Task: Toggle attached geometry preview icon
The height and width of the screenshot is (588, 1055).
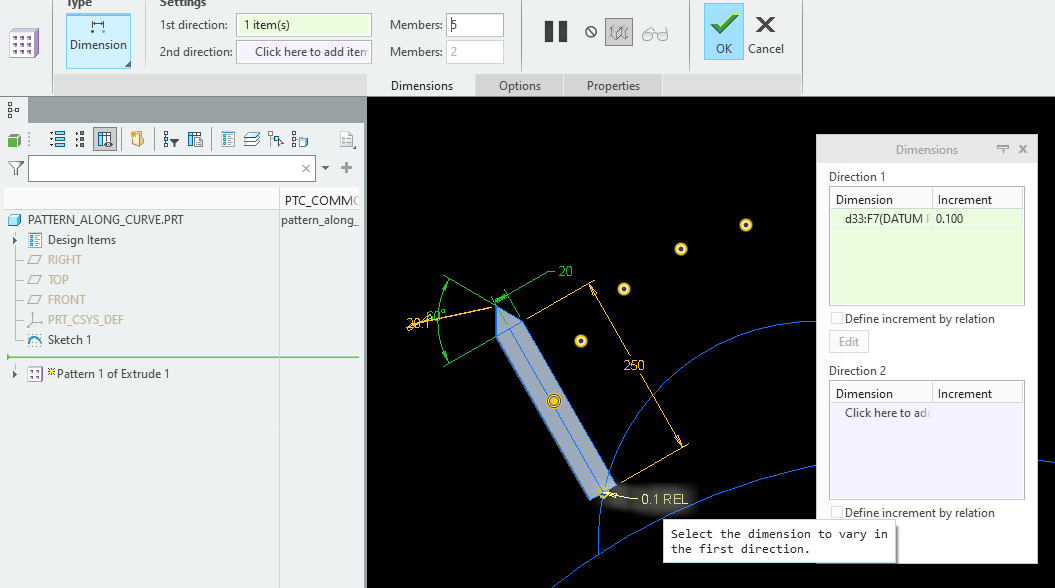Action: point(618,31)
